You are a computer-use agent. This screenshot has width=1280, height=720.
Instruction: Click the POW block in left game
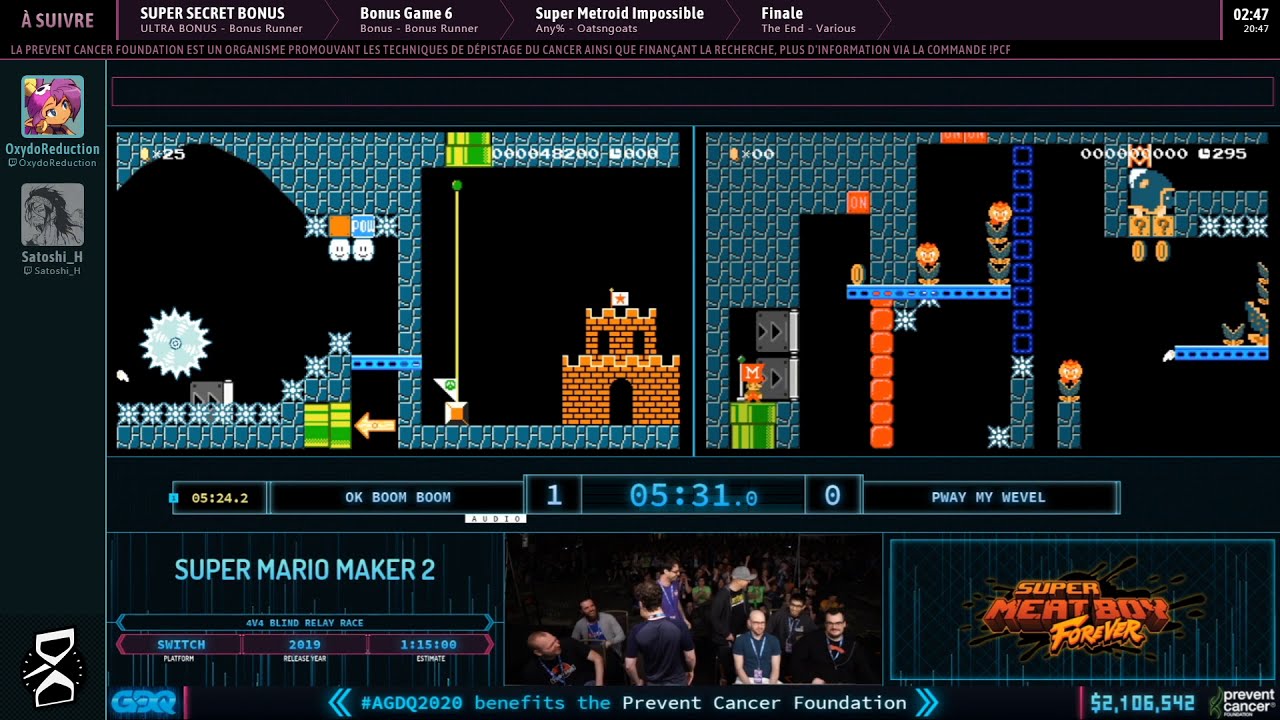coord(363,226)
